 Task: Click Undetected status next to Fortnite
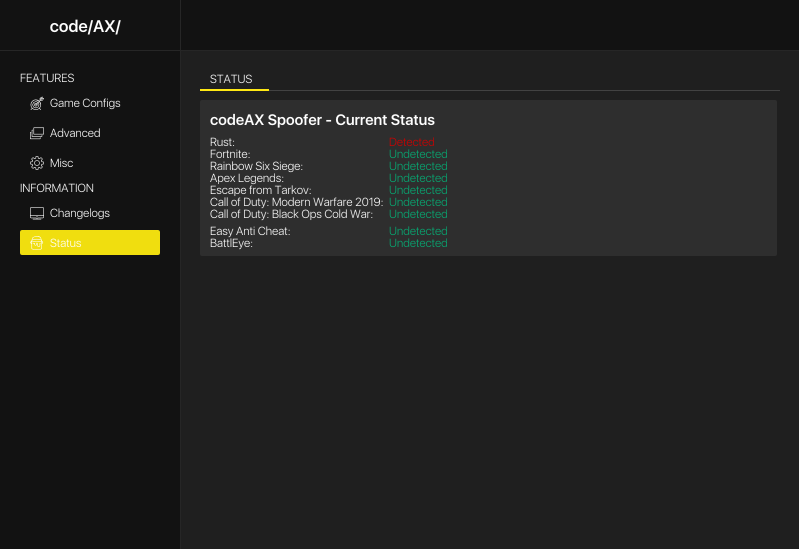(x=418, y=154)
